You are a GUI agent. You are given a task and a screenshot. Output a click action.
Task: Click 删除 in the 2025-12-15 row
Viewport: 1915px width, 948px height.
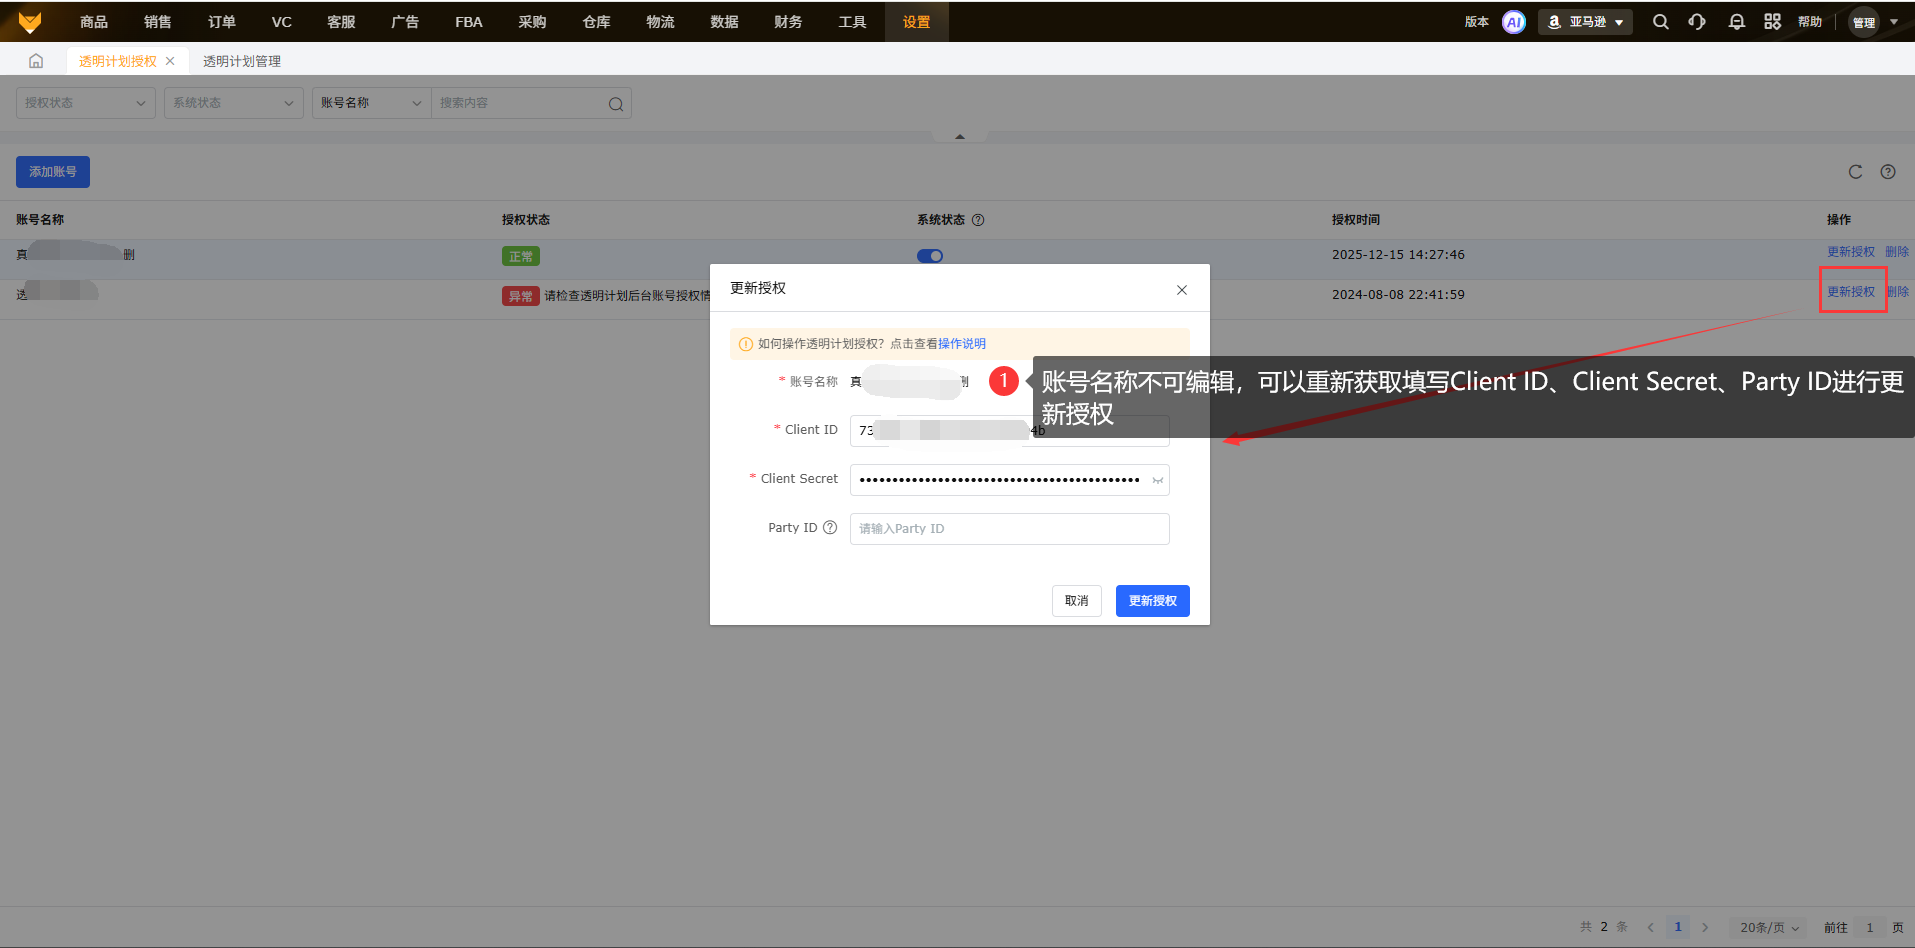pos(1897,252)
